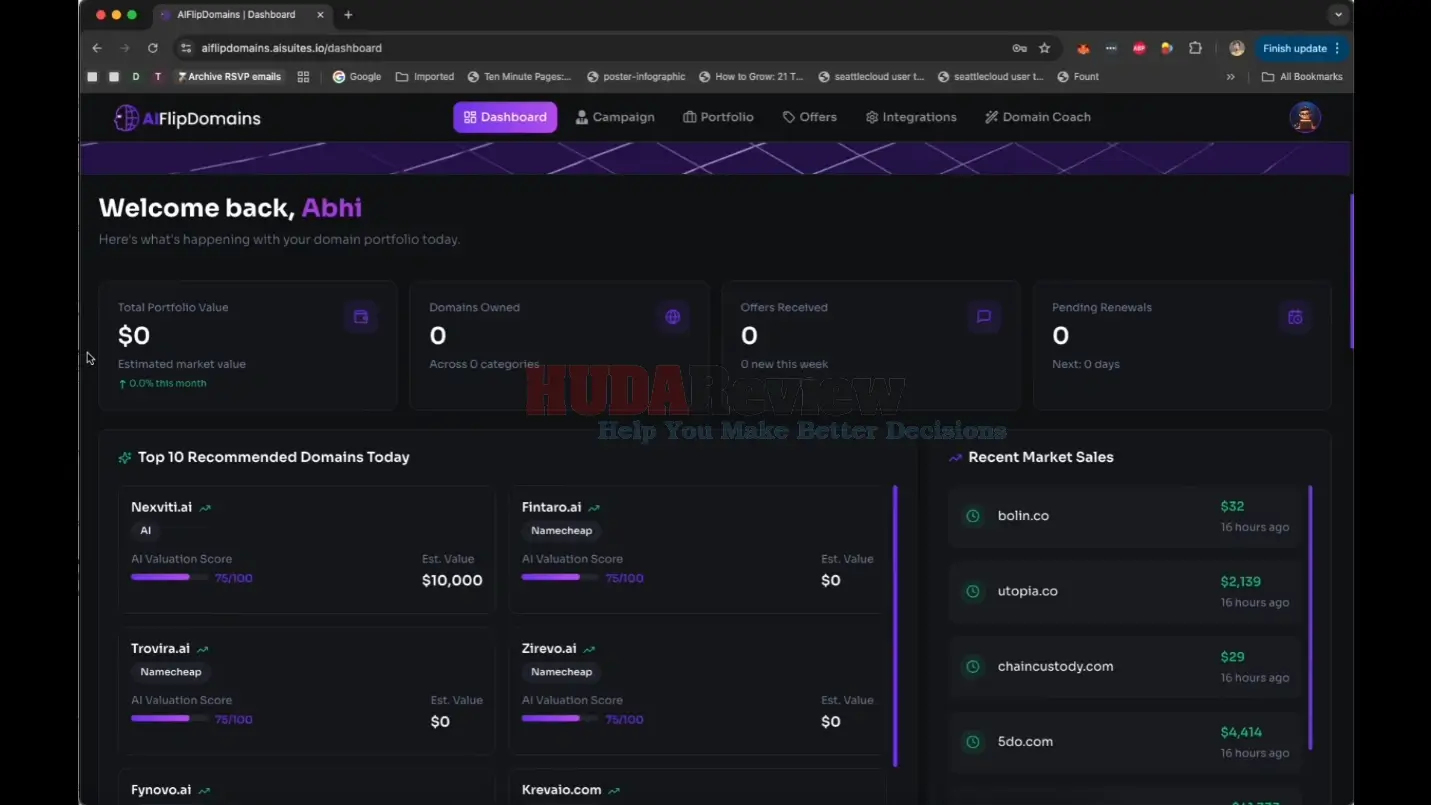Image resolution: width=1431 pixels, height=805 pixels.
Task: Click the AIFlipDomains logo
Action: (187, 118)
